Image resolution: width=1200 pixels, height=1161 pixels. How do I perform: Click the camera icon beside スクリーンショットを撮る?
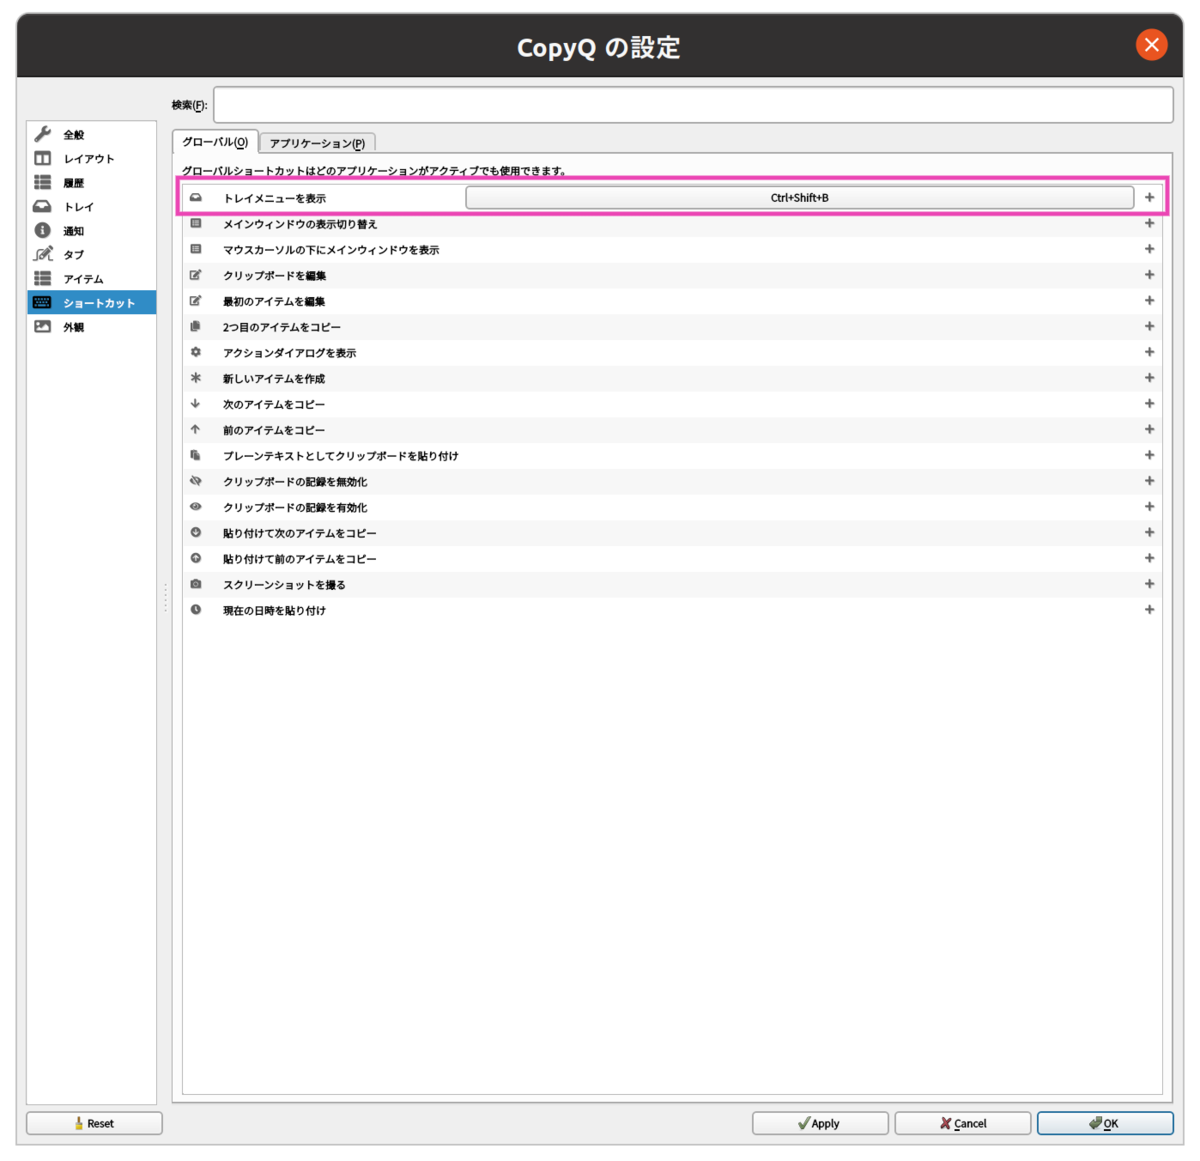click(x=196, y=584)
